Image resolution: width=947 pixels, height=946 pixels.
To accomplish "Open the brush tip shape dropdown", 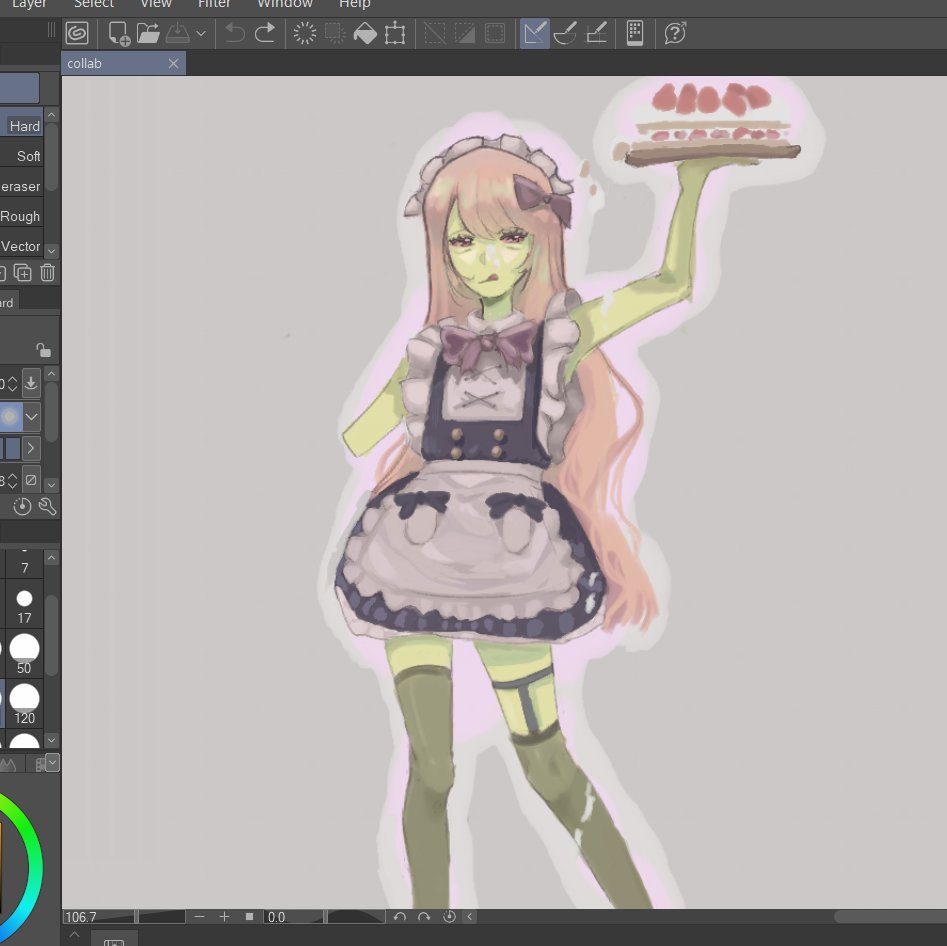I will click(32, 417).
